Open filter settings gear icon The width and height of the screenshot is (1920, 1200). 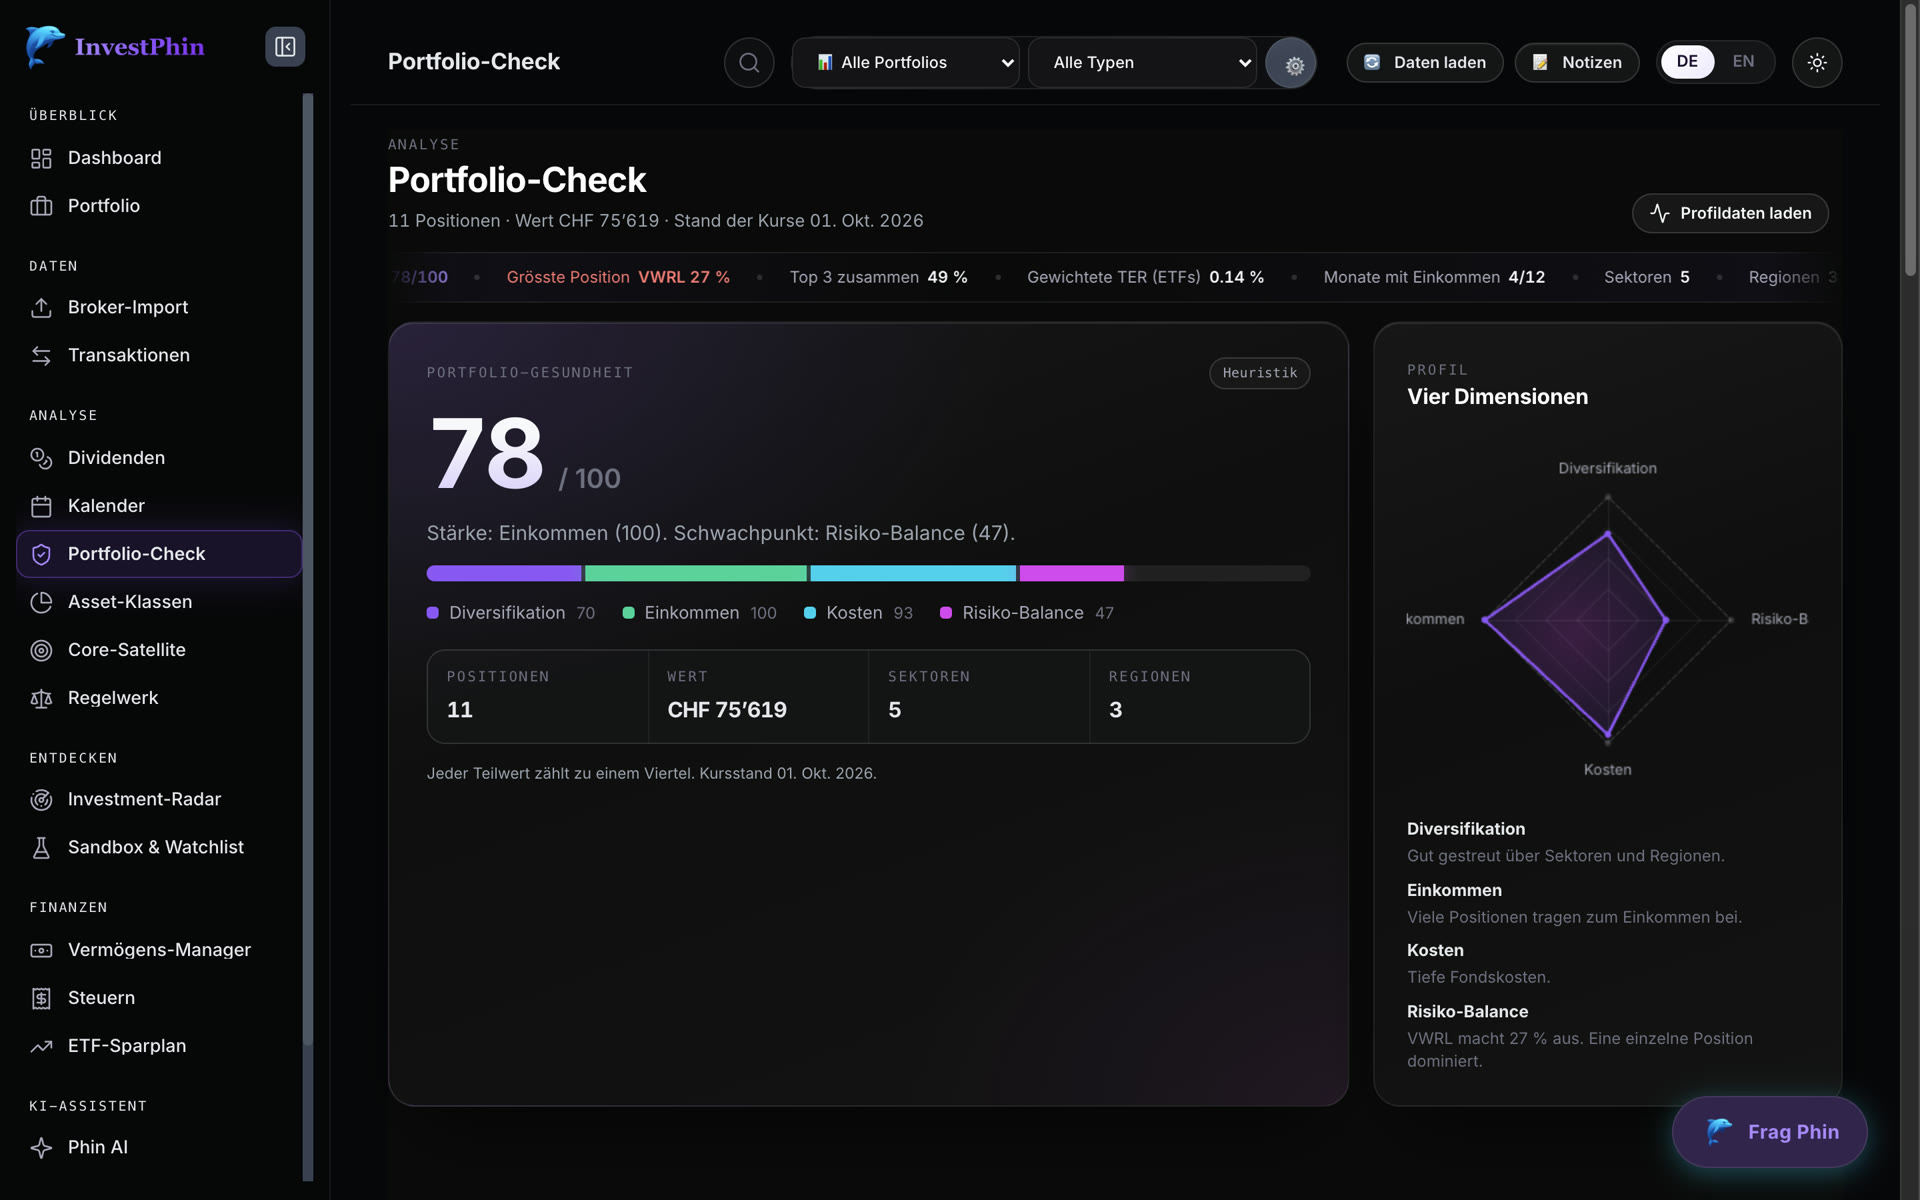pos(1291,63)
